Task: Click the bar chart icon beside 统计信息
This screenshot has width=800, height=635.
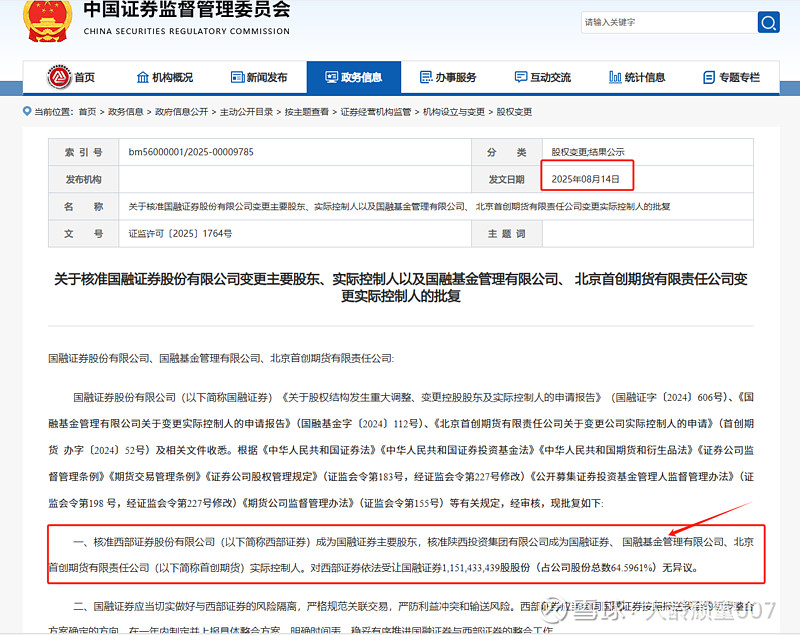Action: tap(615, 78)
